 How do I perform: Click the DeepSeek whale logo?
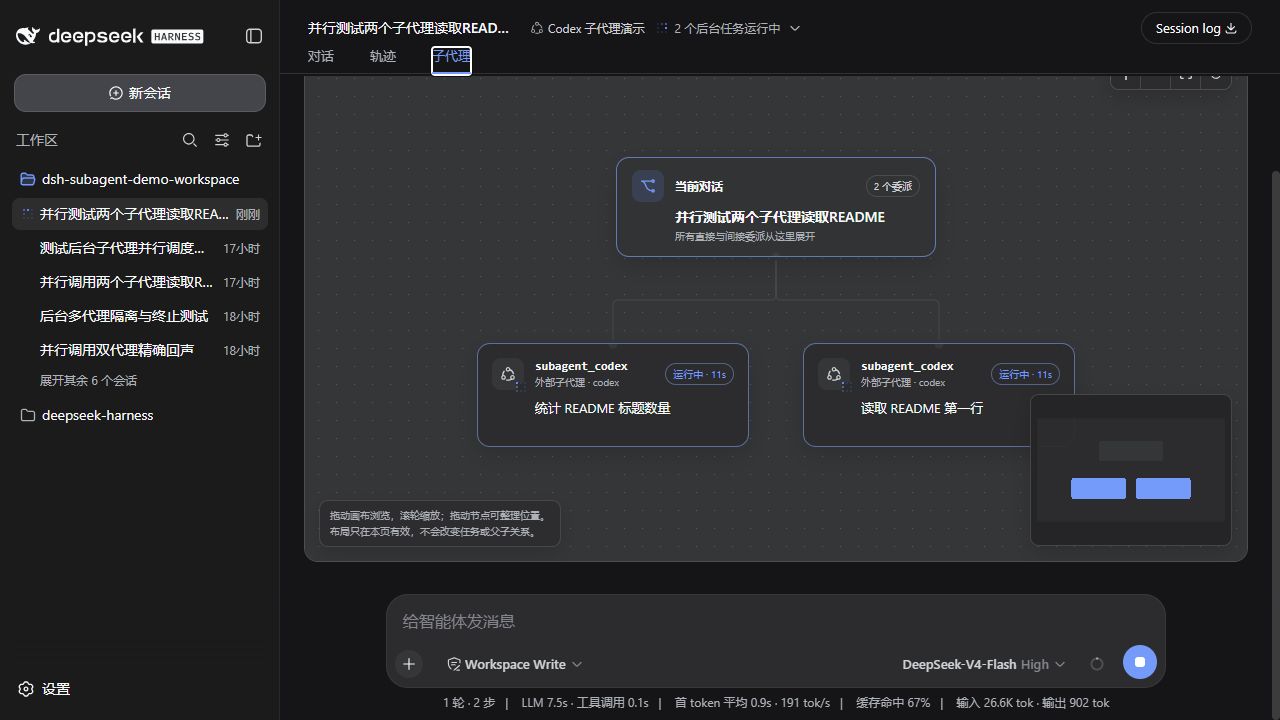click(x=28, y=36)
